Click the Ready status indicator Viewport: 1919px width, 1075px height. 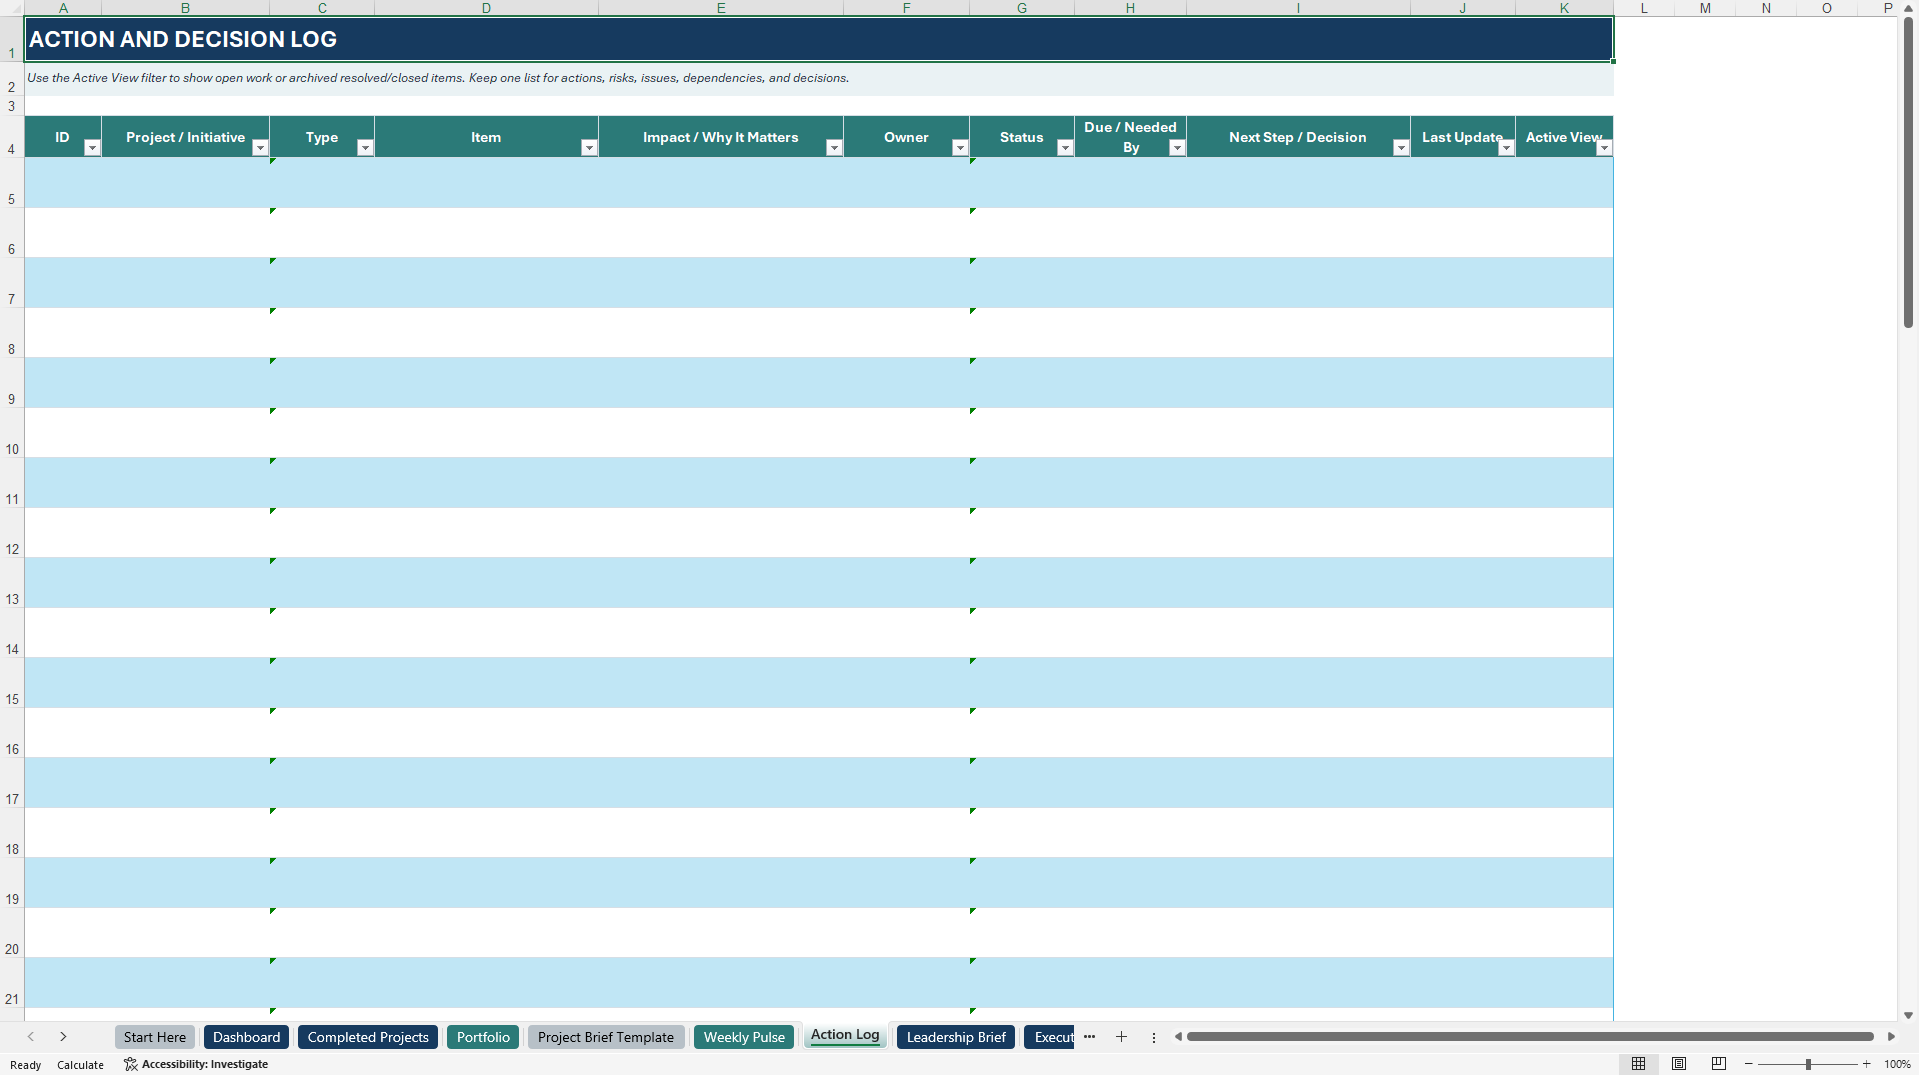point(26,1065)
